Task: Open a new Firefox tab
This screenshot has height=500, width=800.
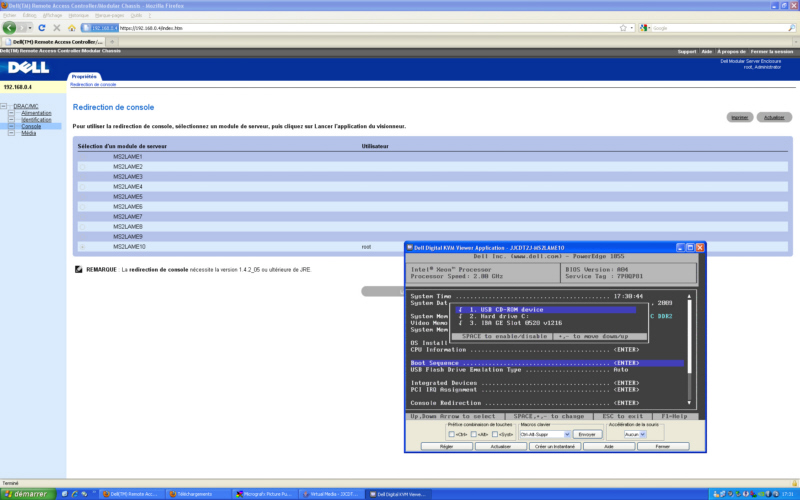Action: click(x=112, y=42)
